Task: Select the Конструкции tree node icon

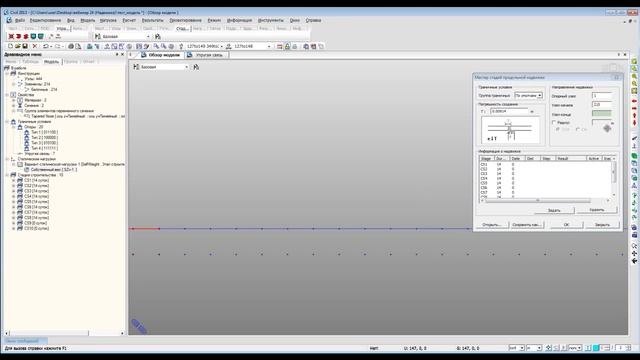Action: [x=13, y=73]
